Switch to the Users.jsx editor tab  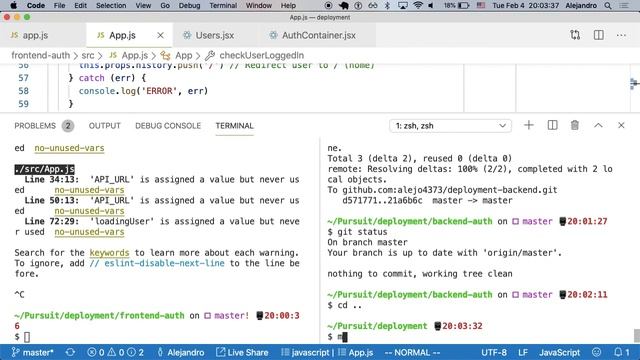coord(215,35)
